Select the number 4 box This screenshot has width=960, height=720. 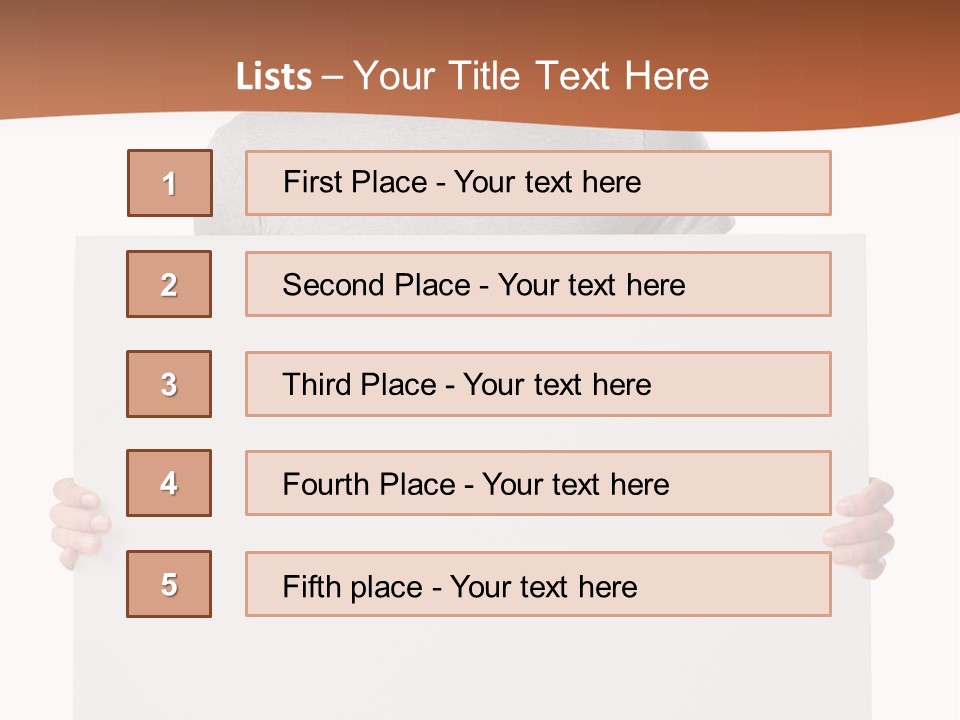pos(169,483)
